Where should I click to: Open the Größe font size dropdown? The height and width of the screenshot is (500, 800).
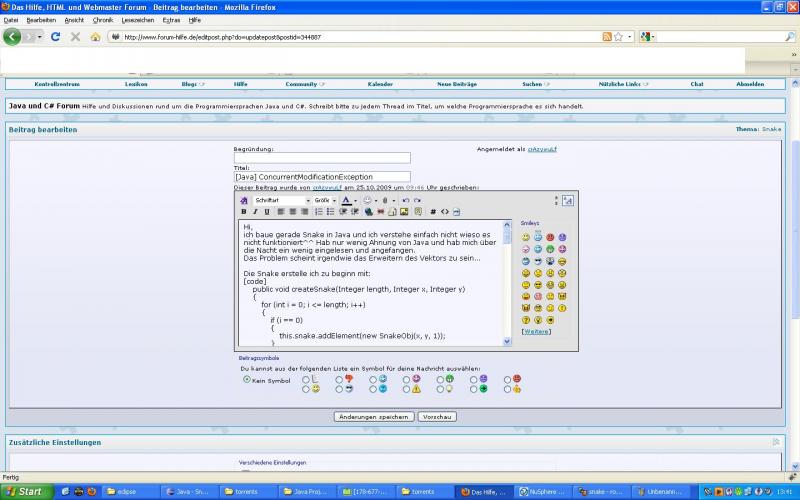[325, 200]
